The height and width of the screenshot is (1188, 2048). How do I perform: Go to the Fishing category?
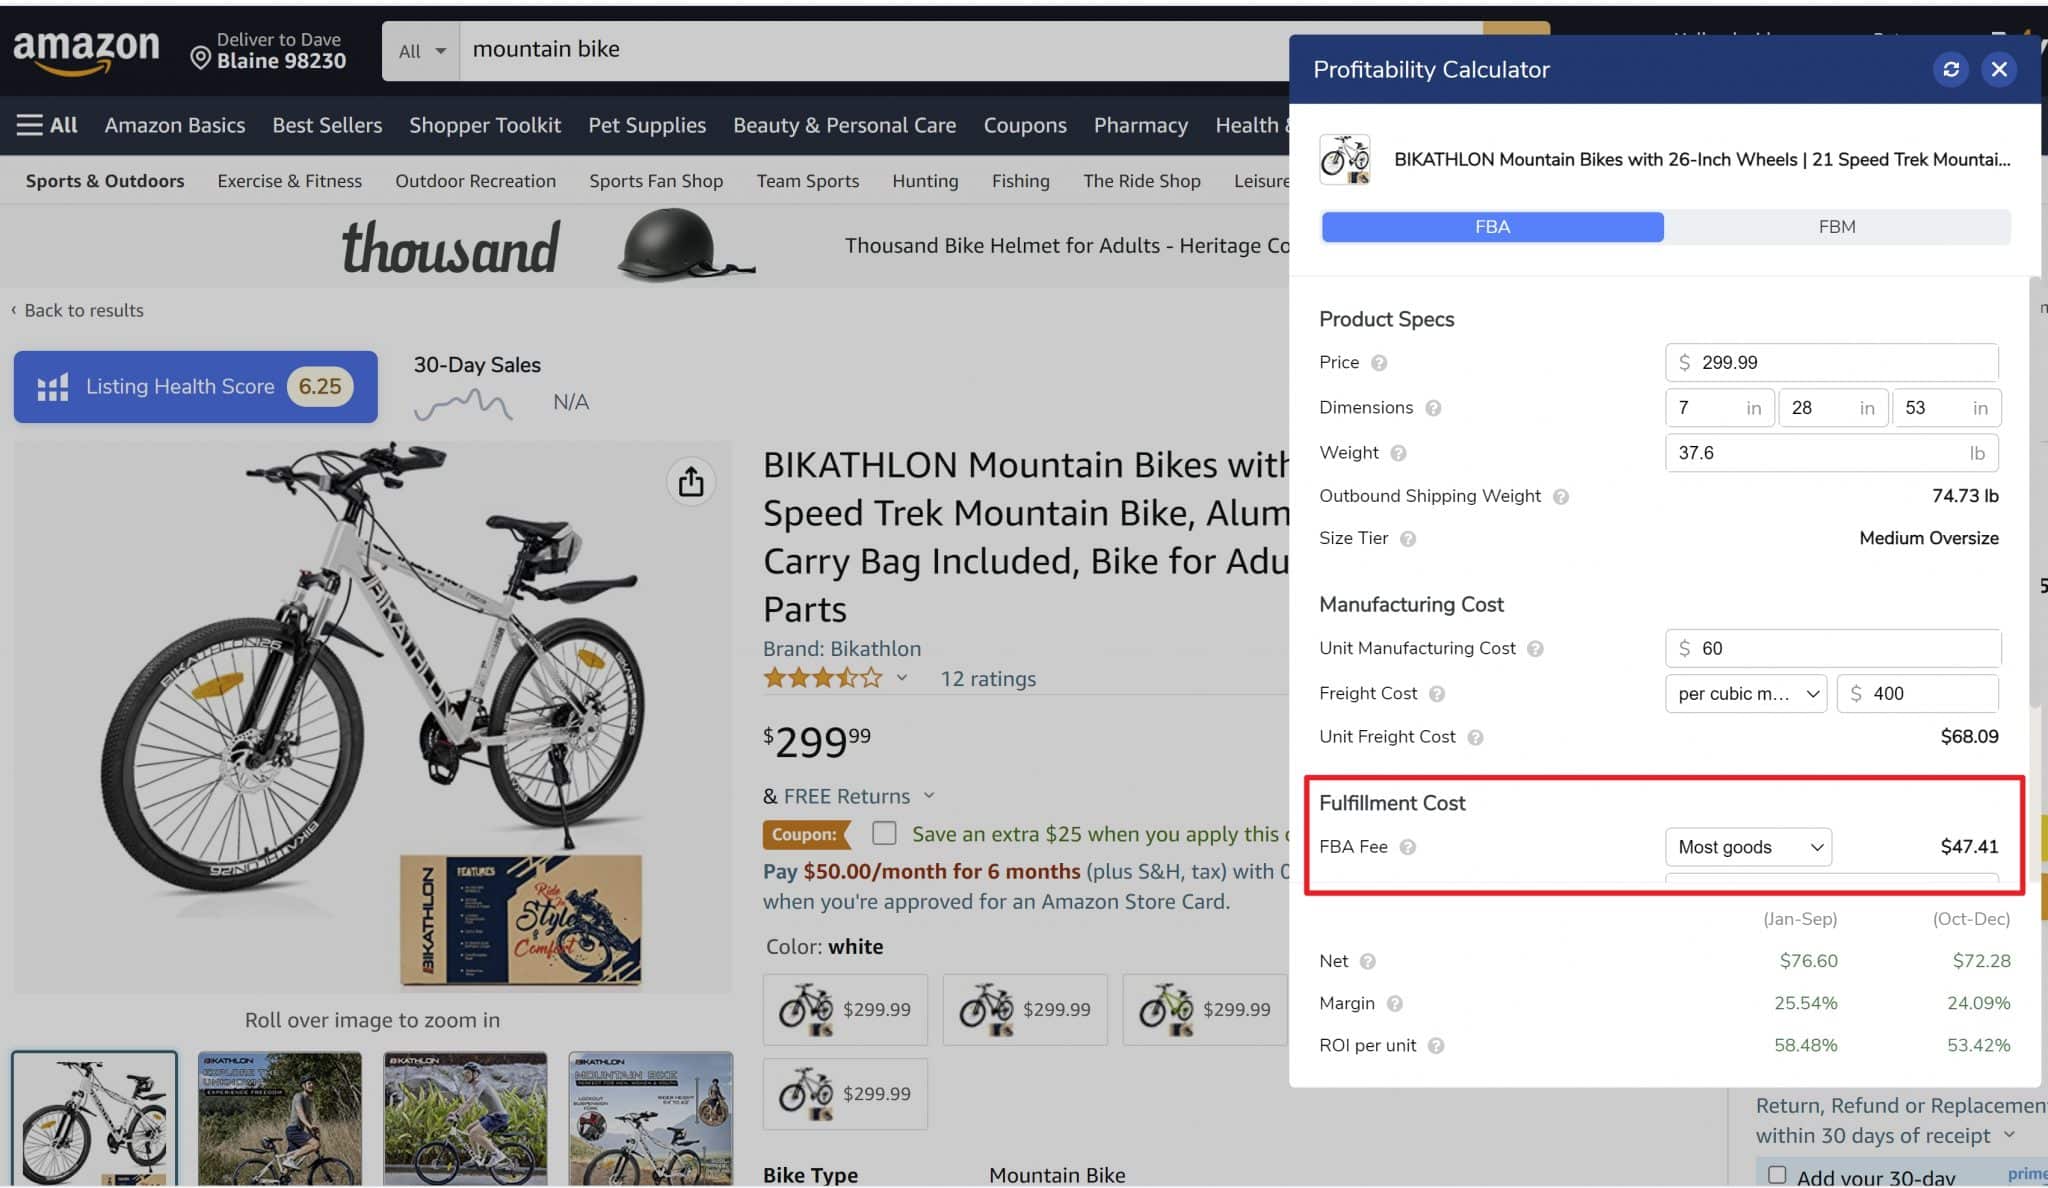coord(1020,181)
